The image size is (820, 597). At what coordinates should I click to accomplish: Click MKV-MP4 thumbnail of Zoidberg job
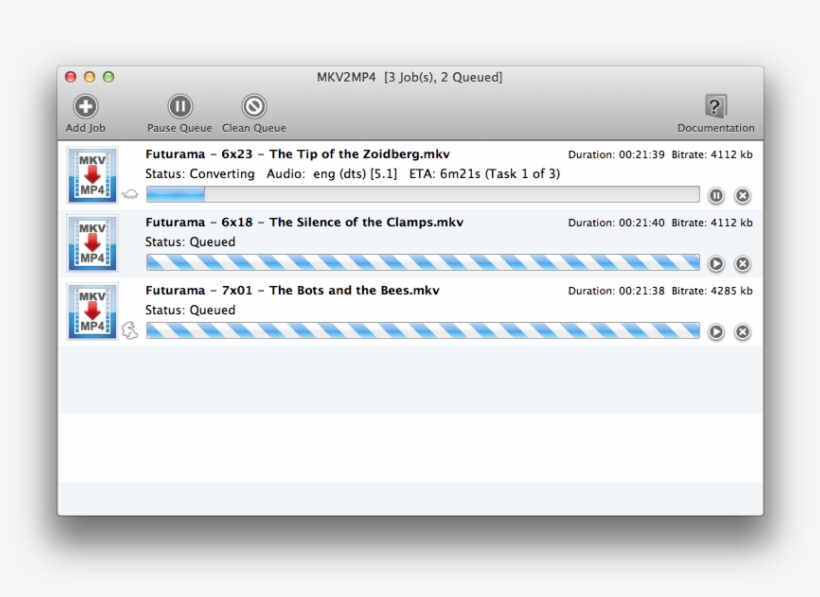[x=92, y=175]
